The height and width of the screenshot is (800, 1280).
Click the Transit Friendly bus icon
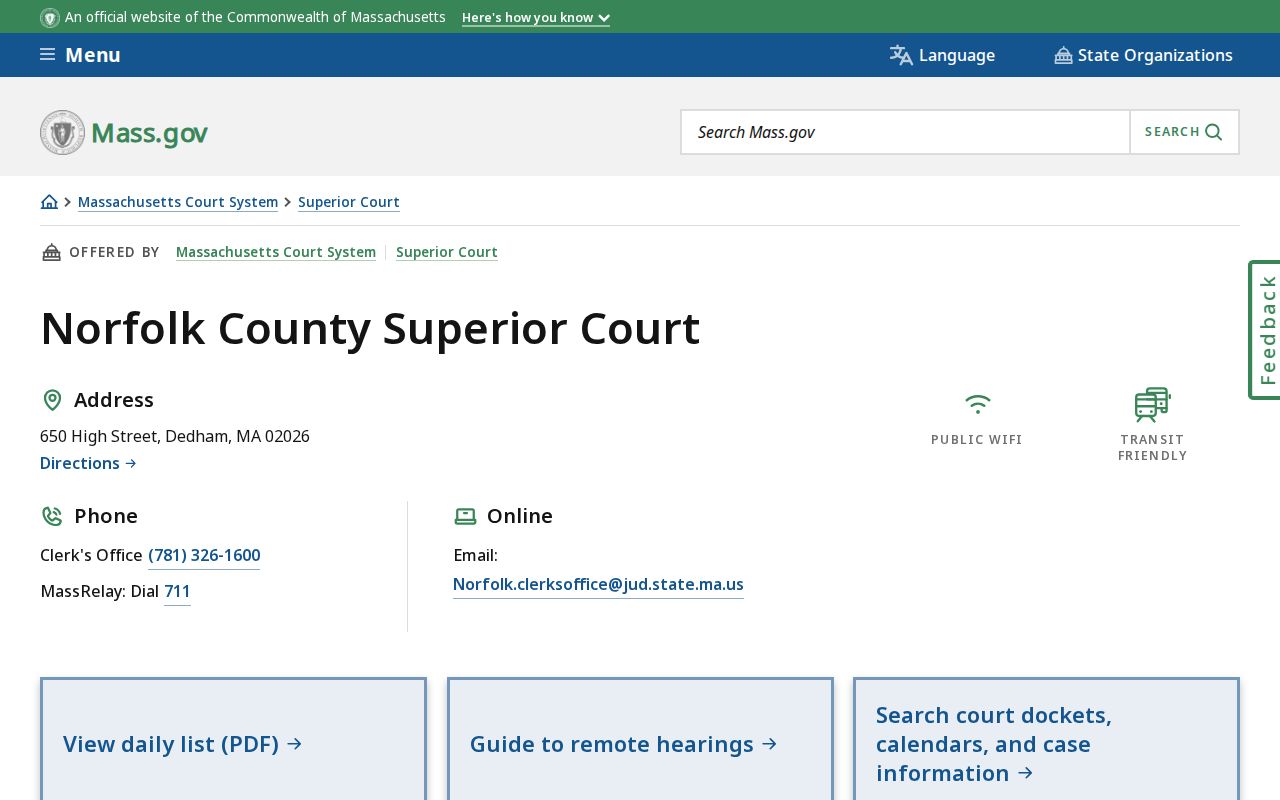point(1152,404)
